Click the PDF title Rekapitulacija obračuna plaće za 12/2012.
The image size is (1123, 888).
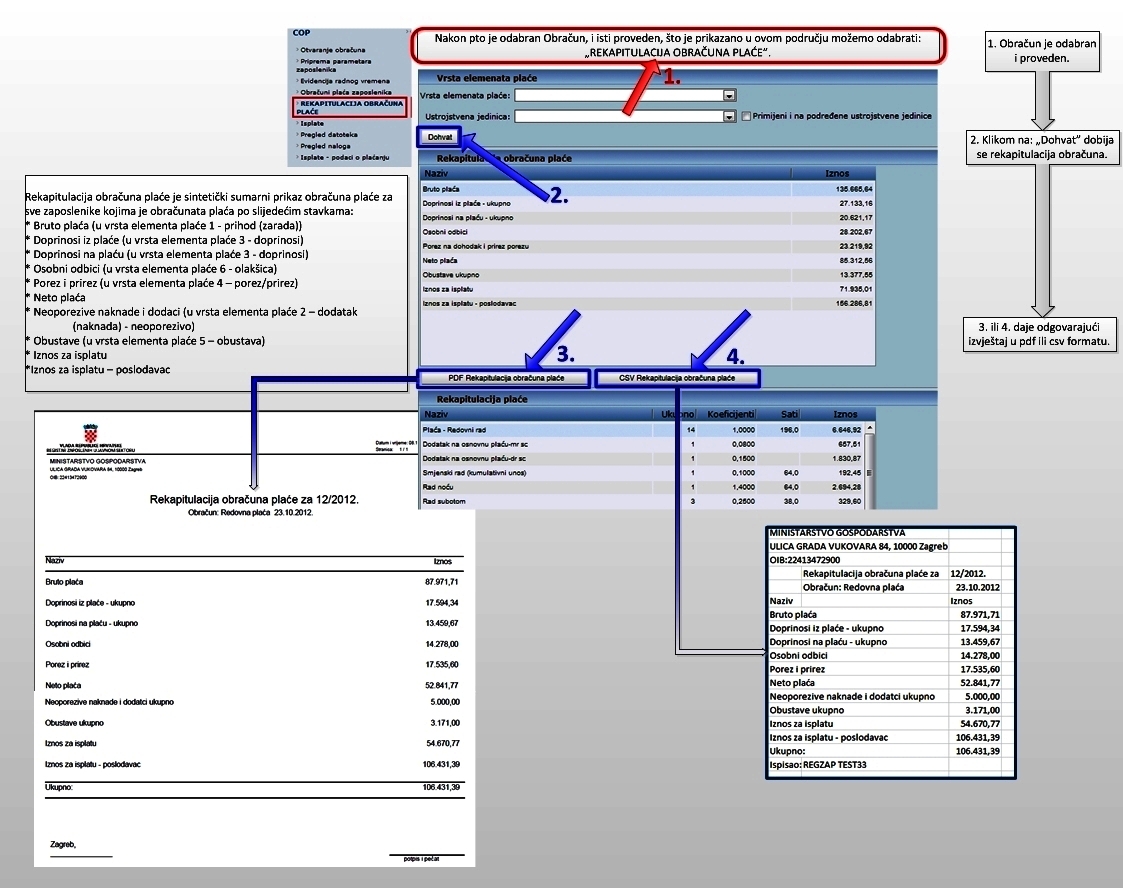tap(254, 500)
